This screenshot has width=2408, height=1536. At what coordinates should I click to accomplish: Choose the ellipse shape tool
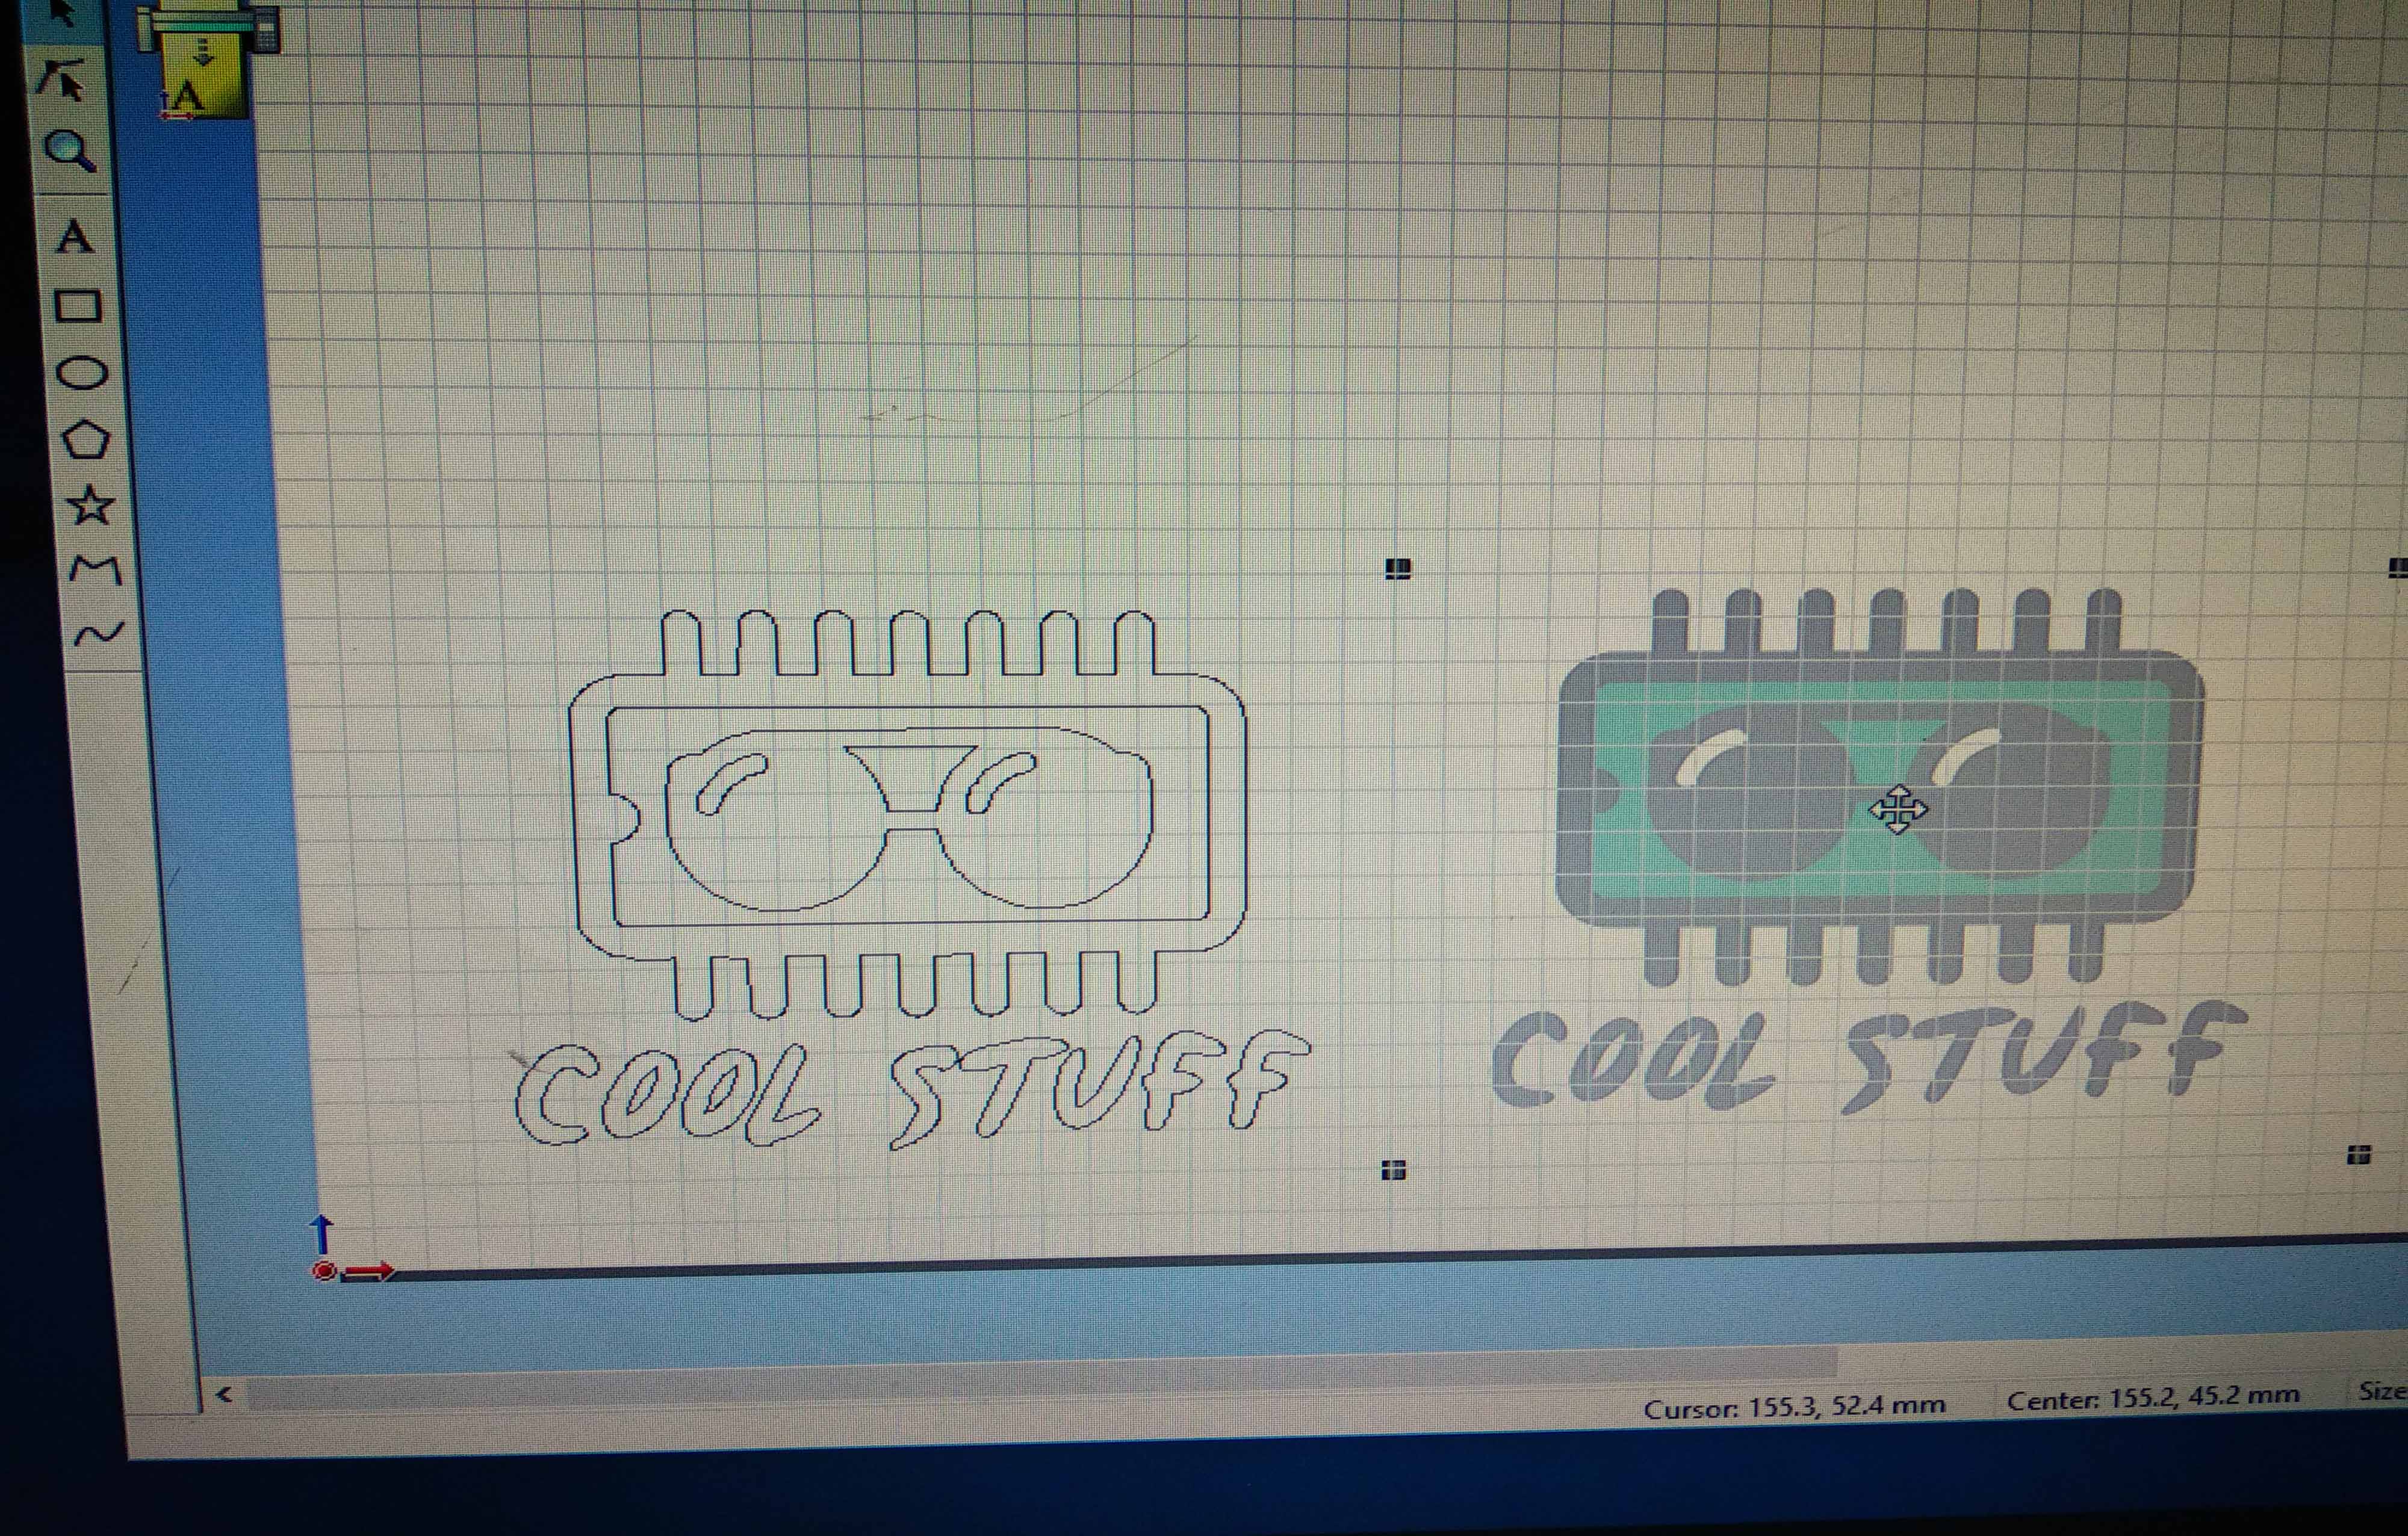coord(81,373)
